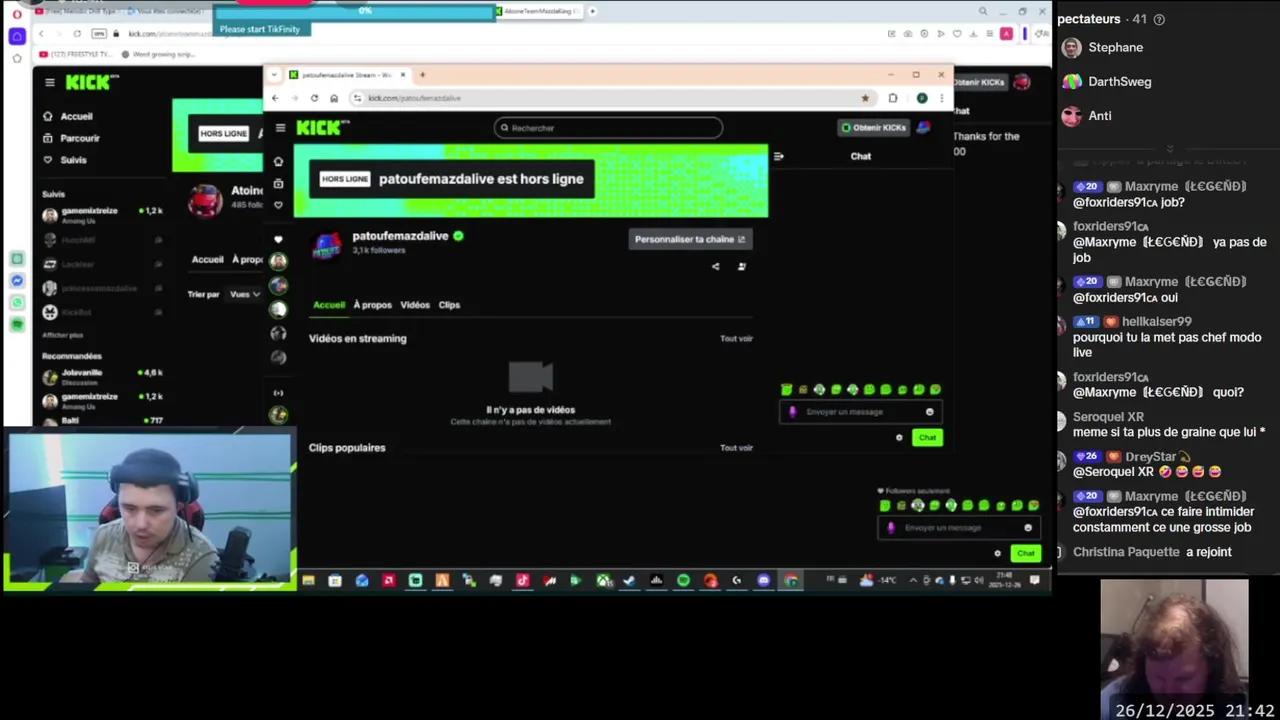Expand the recommended channels sidebar arrows icon
Viewport: 1280px width, 720px height.
click(278, 393)
